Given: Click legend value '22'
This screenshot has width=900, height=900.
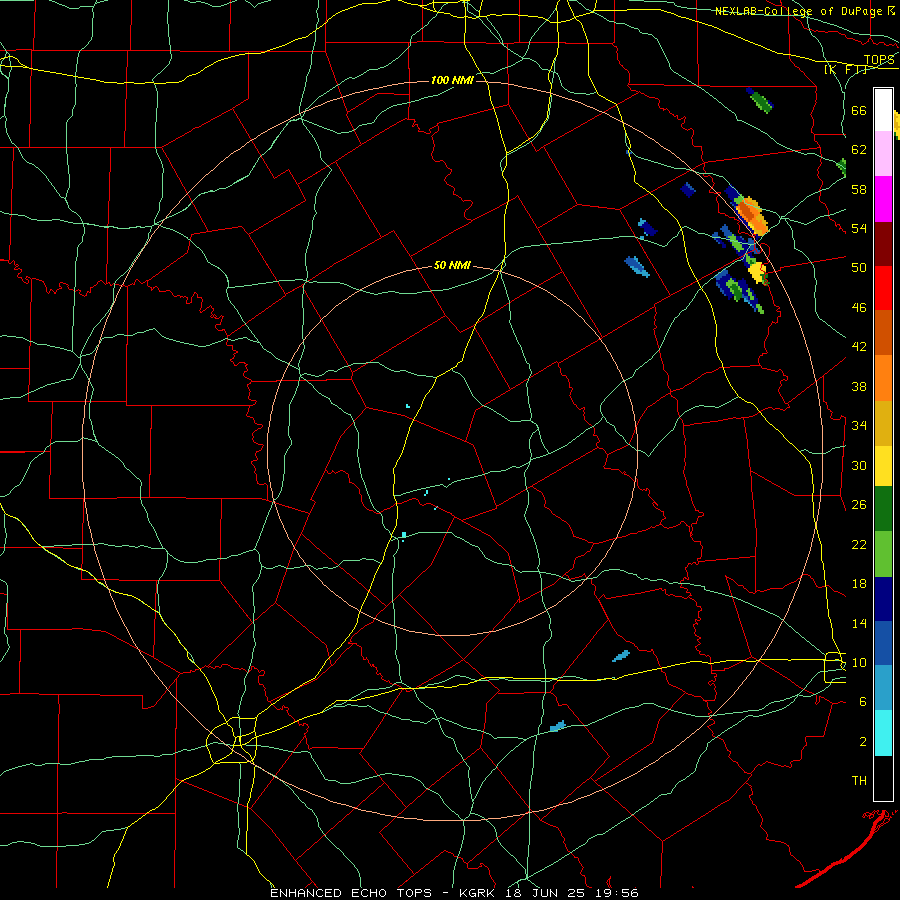Looking at the screenshot, I should [859, 544].
